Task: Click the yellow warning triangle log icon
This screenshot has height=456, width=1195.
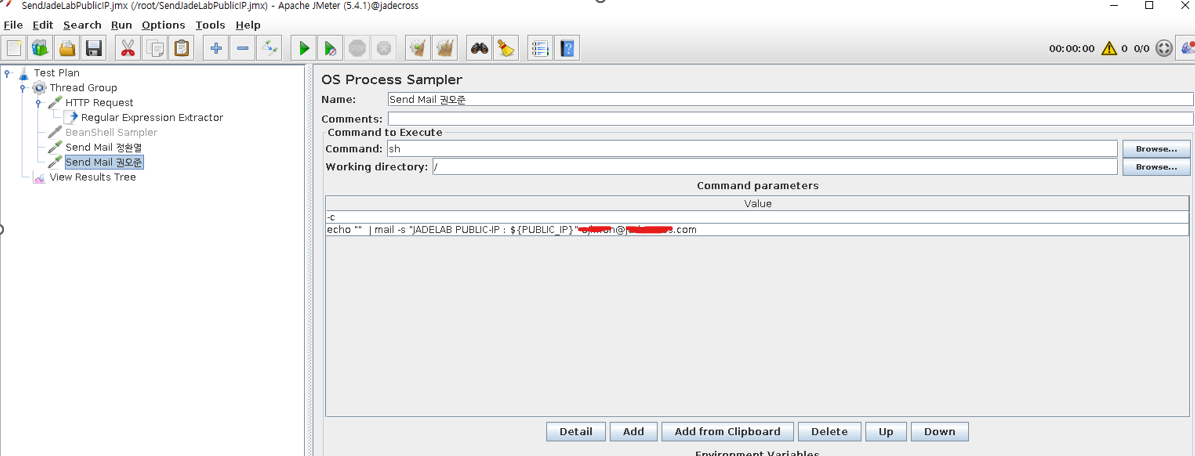Action: click(1108, 48)
